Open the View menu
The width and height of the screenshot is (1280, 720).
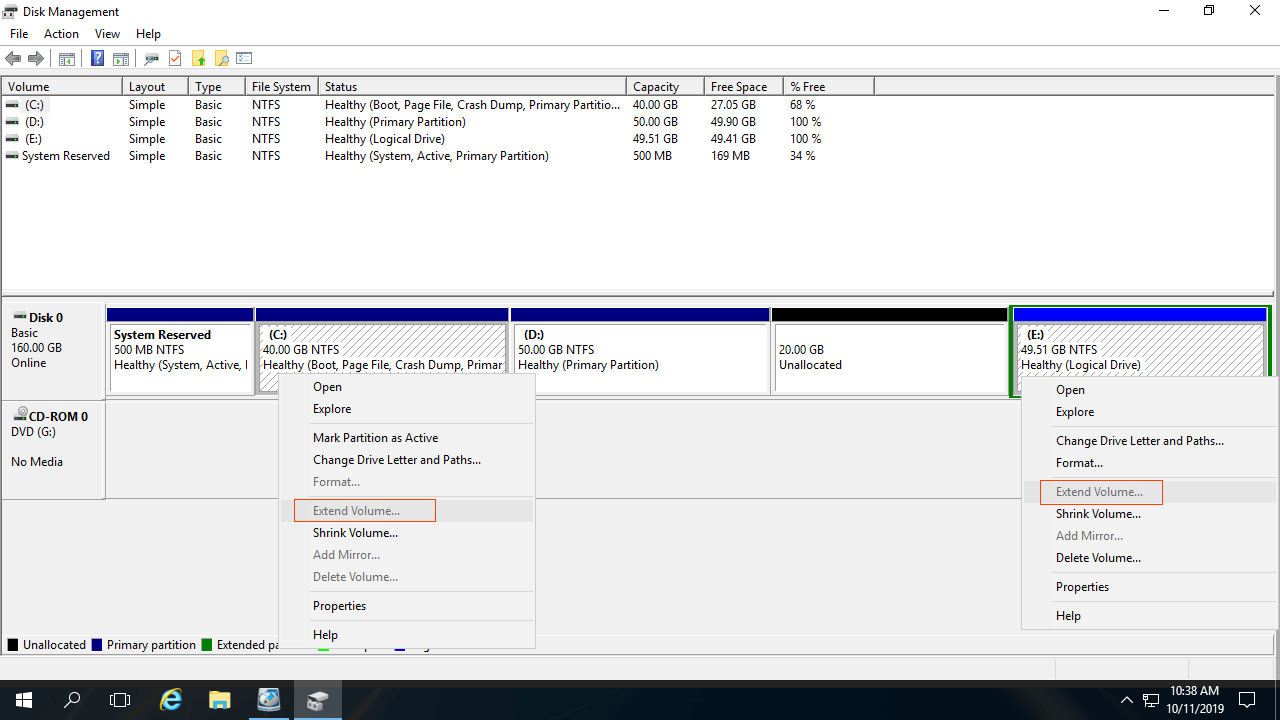click(x=107, y=34)
